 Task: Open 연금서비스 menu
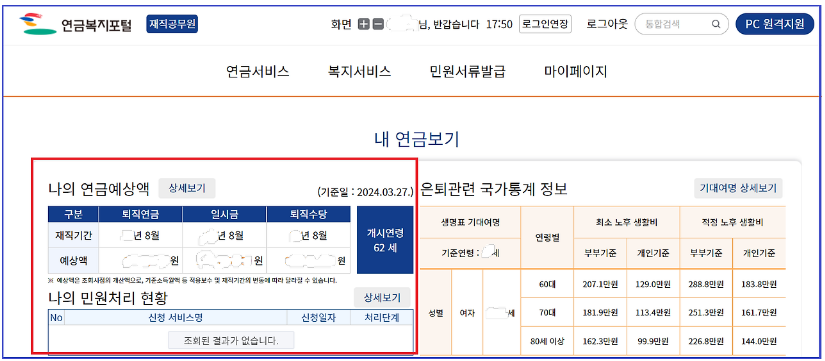click(x=258, y=72)
